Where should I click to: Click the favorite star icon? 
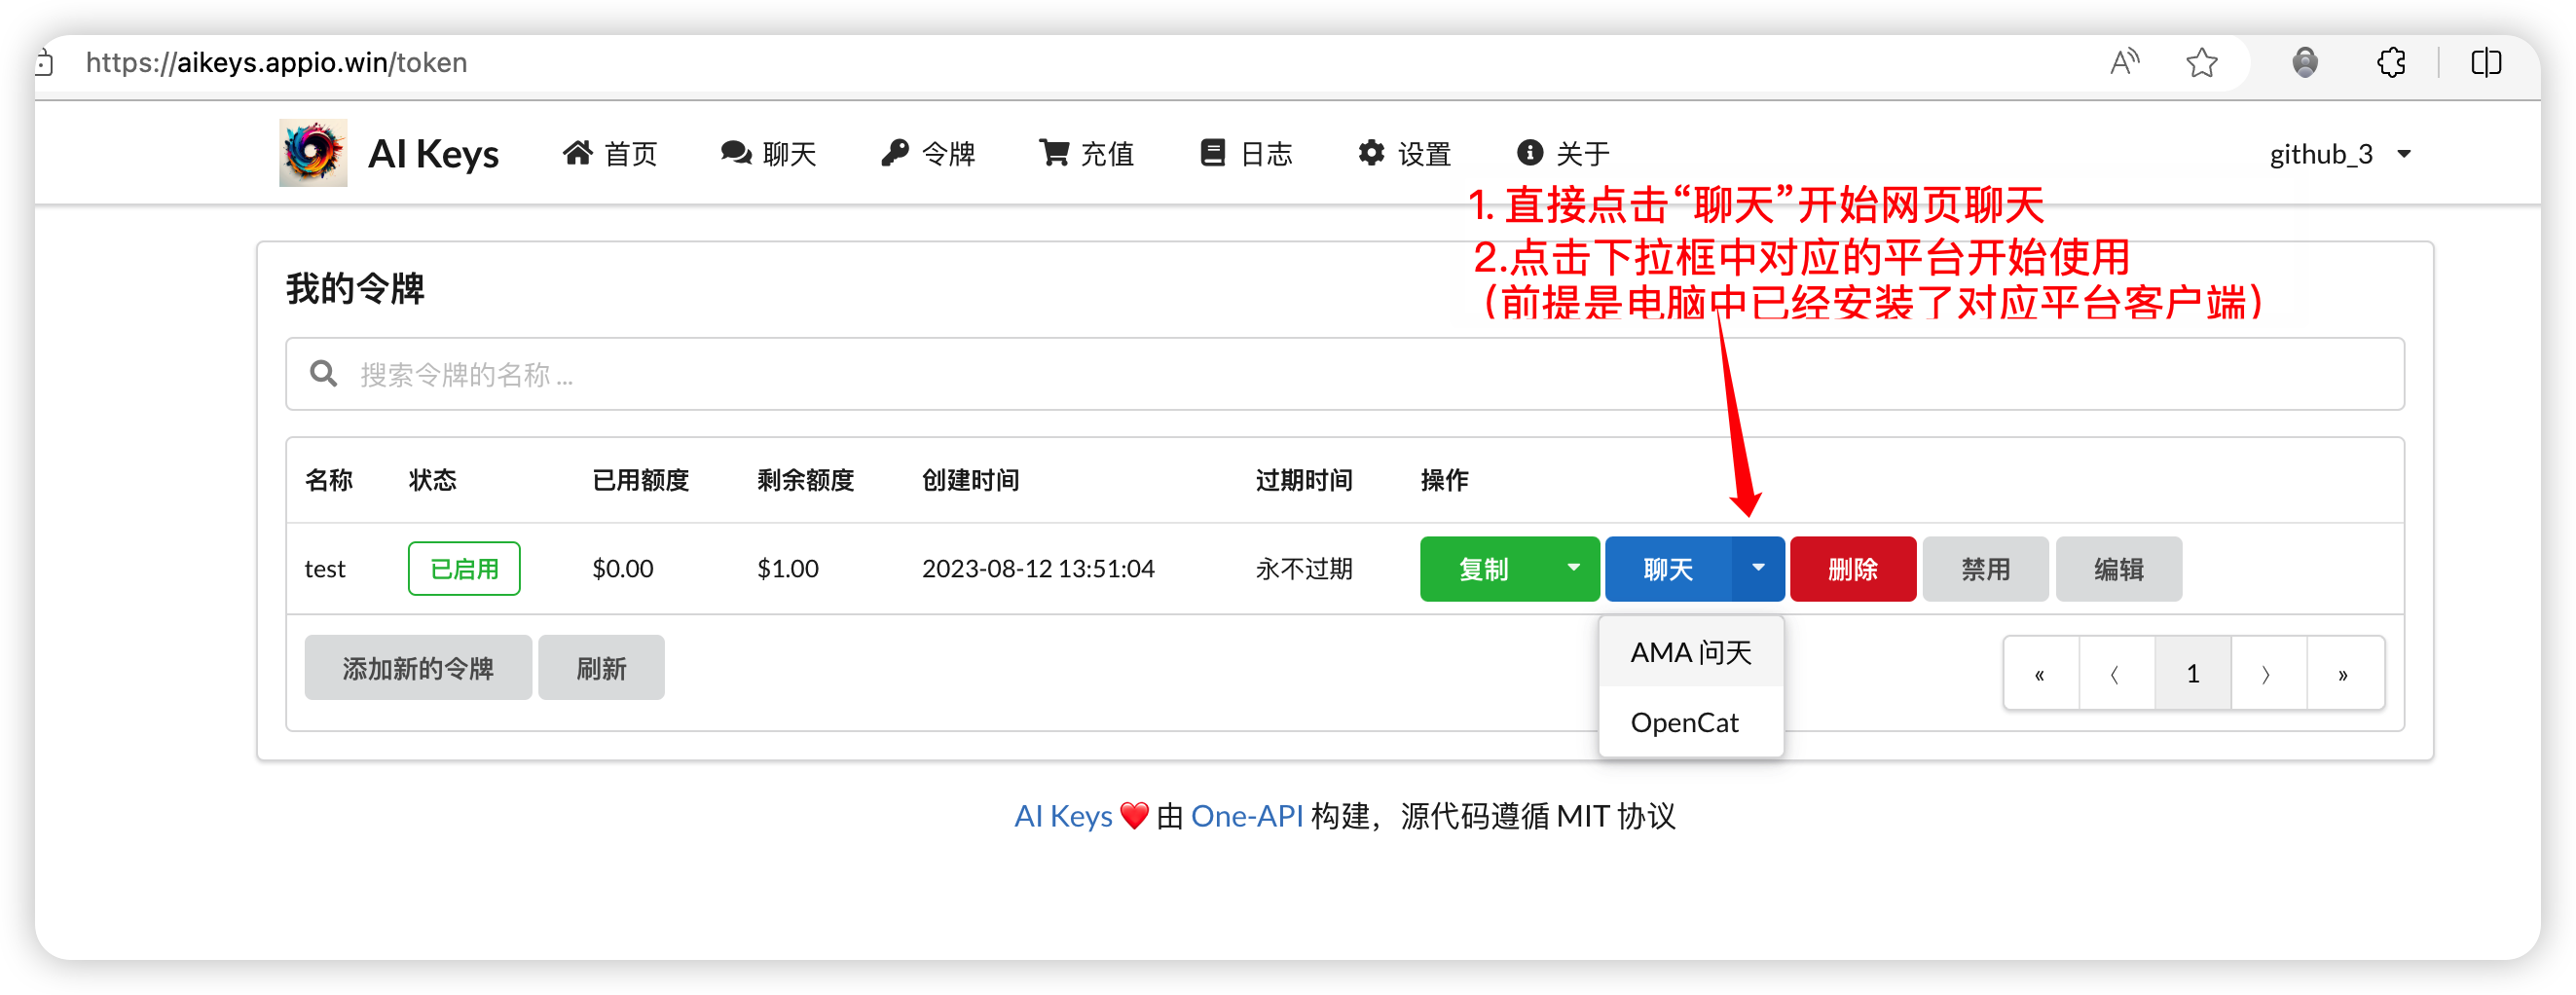(x=2202, y=63)
